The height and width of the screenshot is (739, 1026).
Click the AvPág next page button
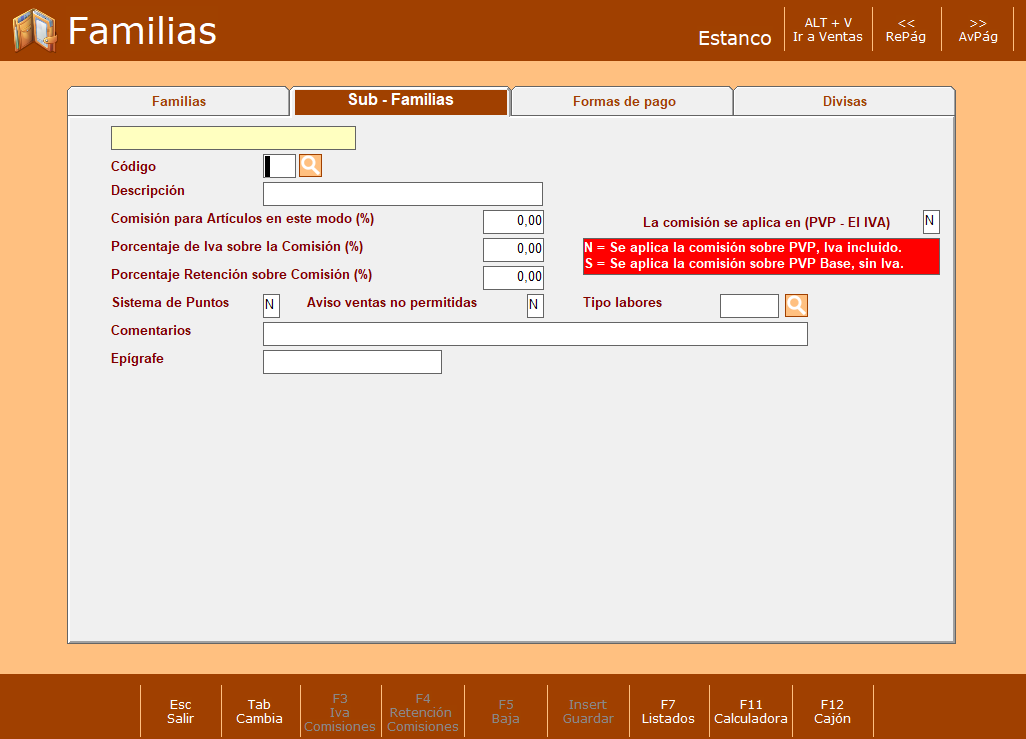(978, 30)
